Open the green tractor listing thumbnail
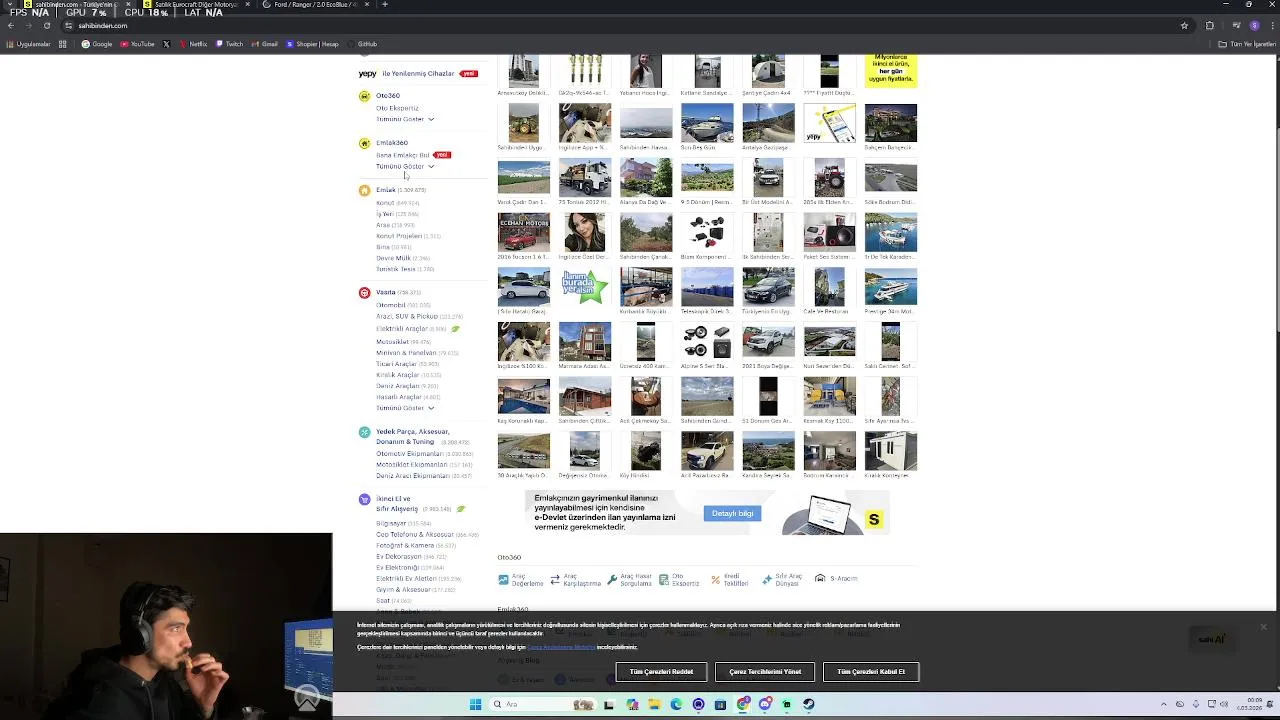 click(524, 123)
